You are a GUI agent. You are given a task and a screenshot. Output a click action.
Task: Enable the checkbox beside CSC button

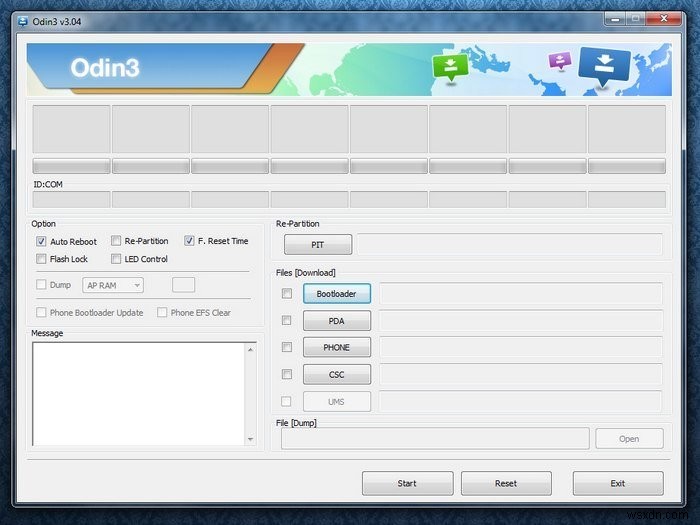(287, 374)
